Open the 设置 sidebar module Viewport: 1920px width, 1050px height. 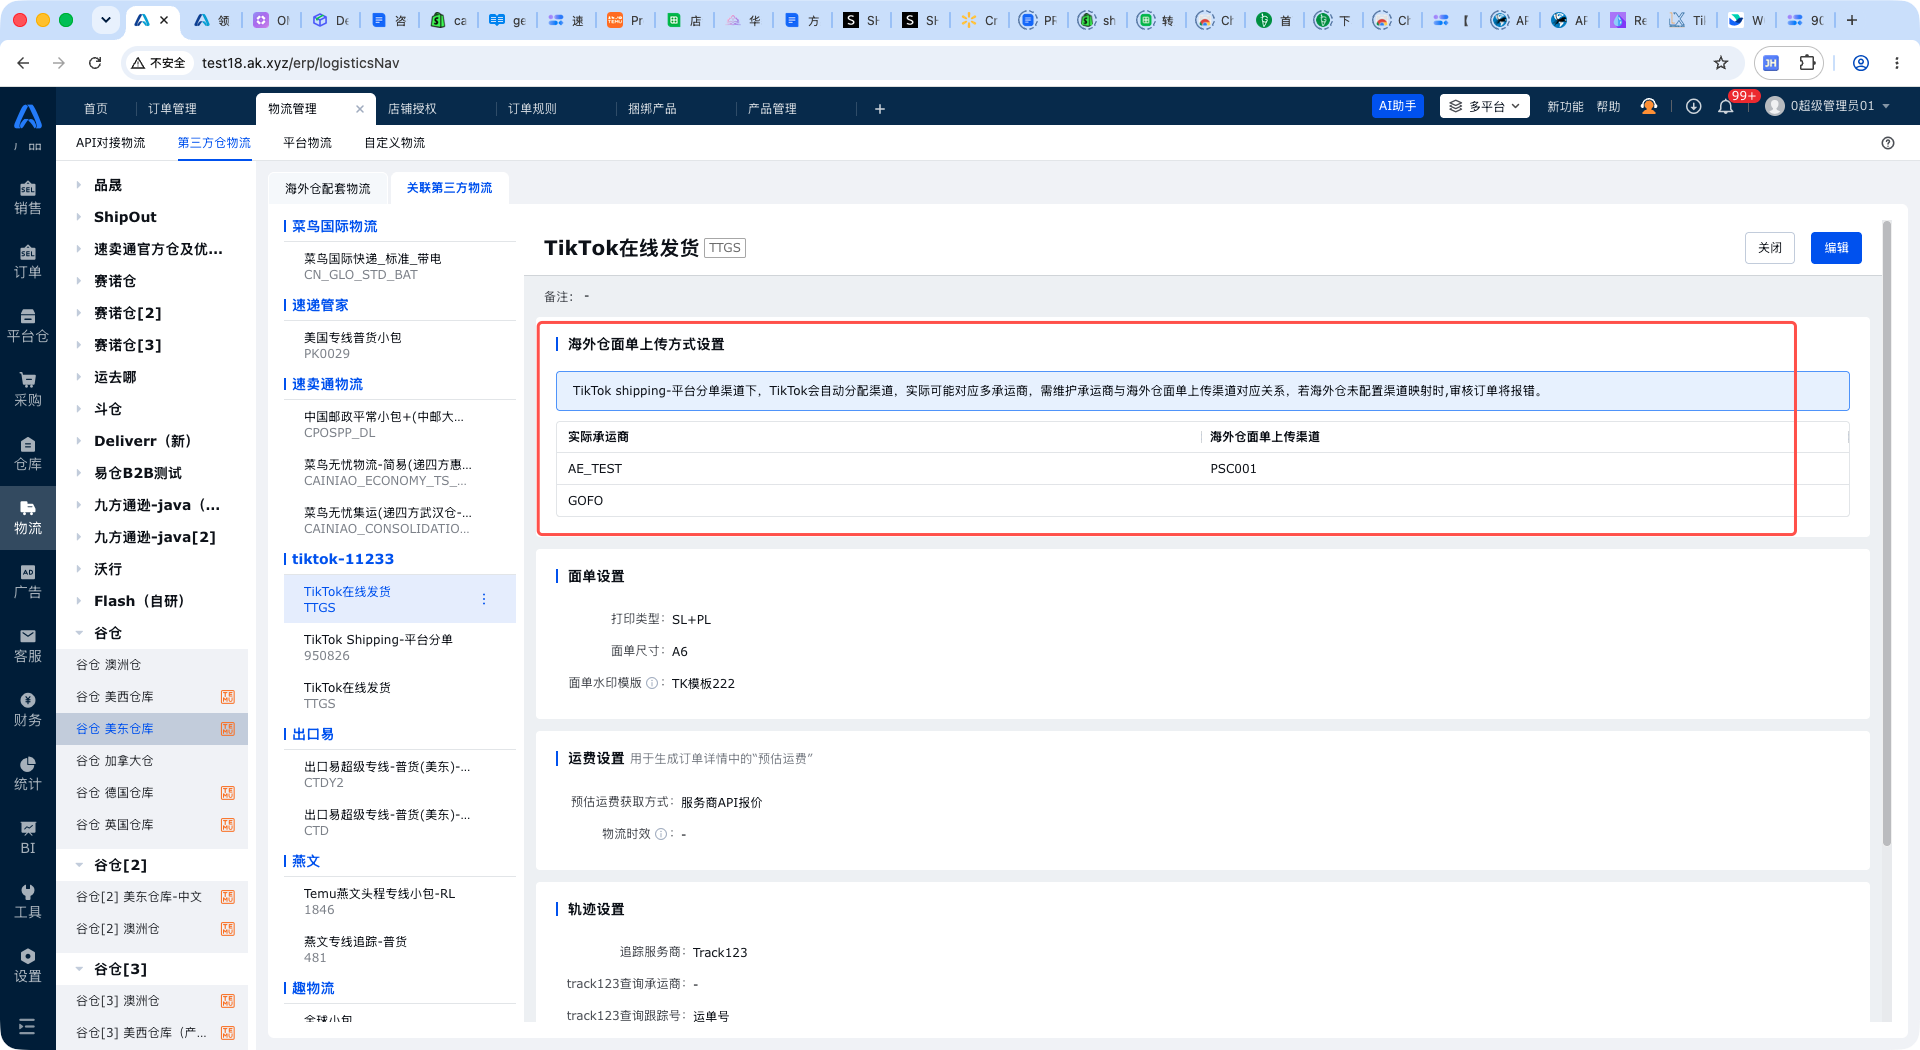(28, 966)
